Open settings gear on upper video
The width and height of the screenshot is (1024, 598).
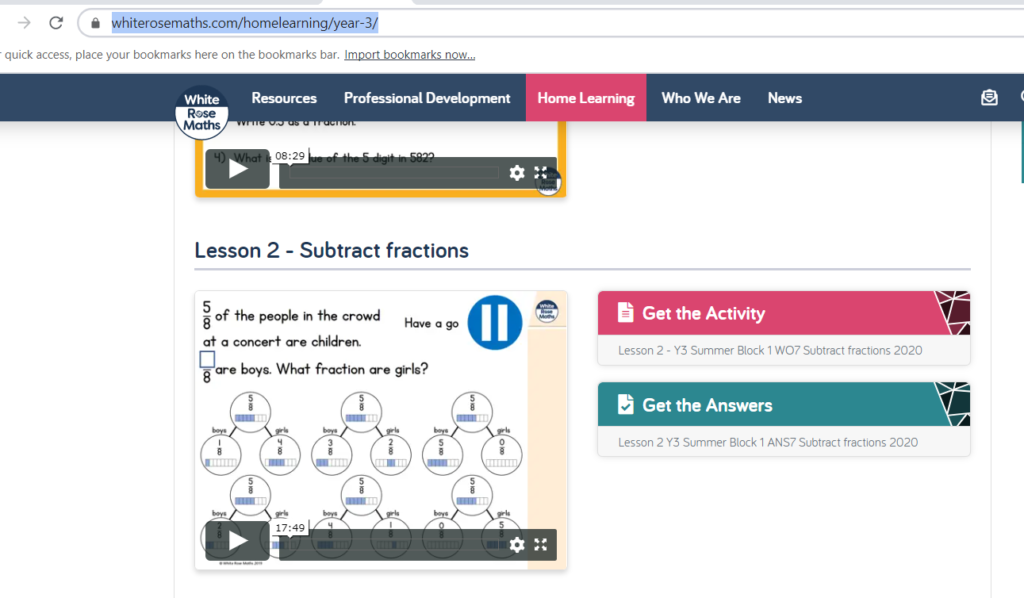coord(517,173)
